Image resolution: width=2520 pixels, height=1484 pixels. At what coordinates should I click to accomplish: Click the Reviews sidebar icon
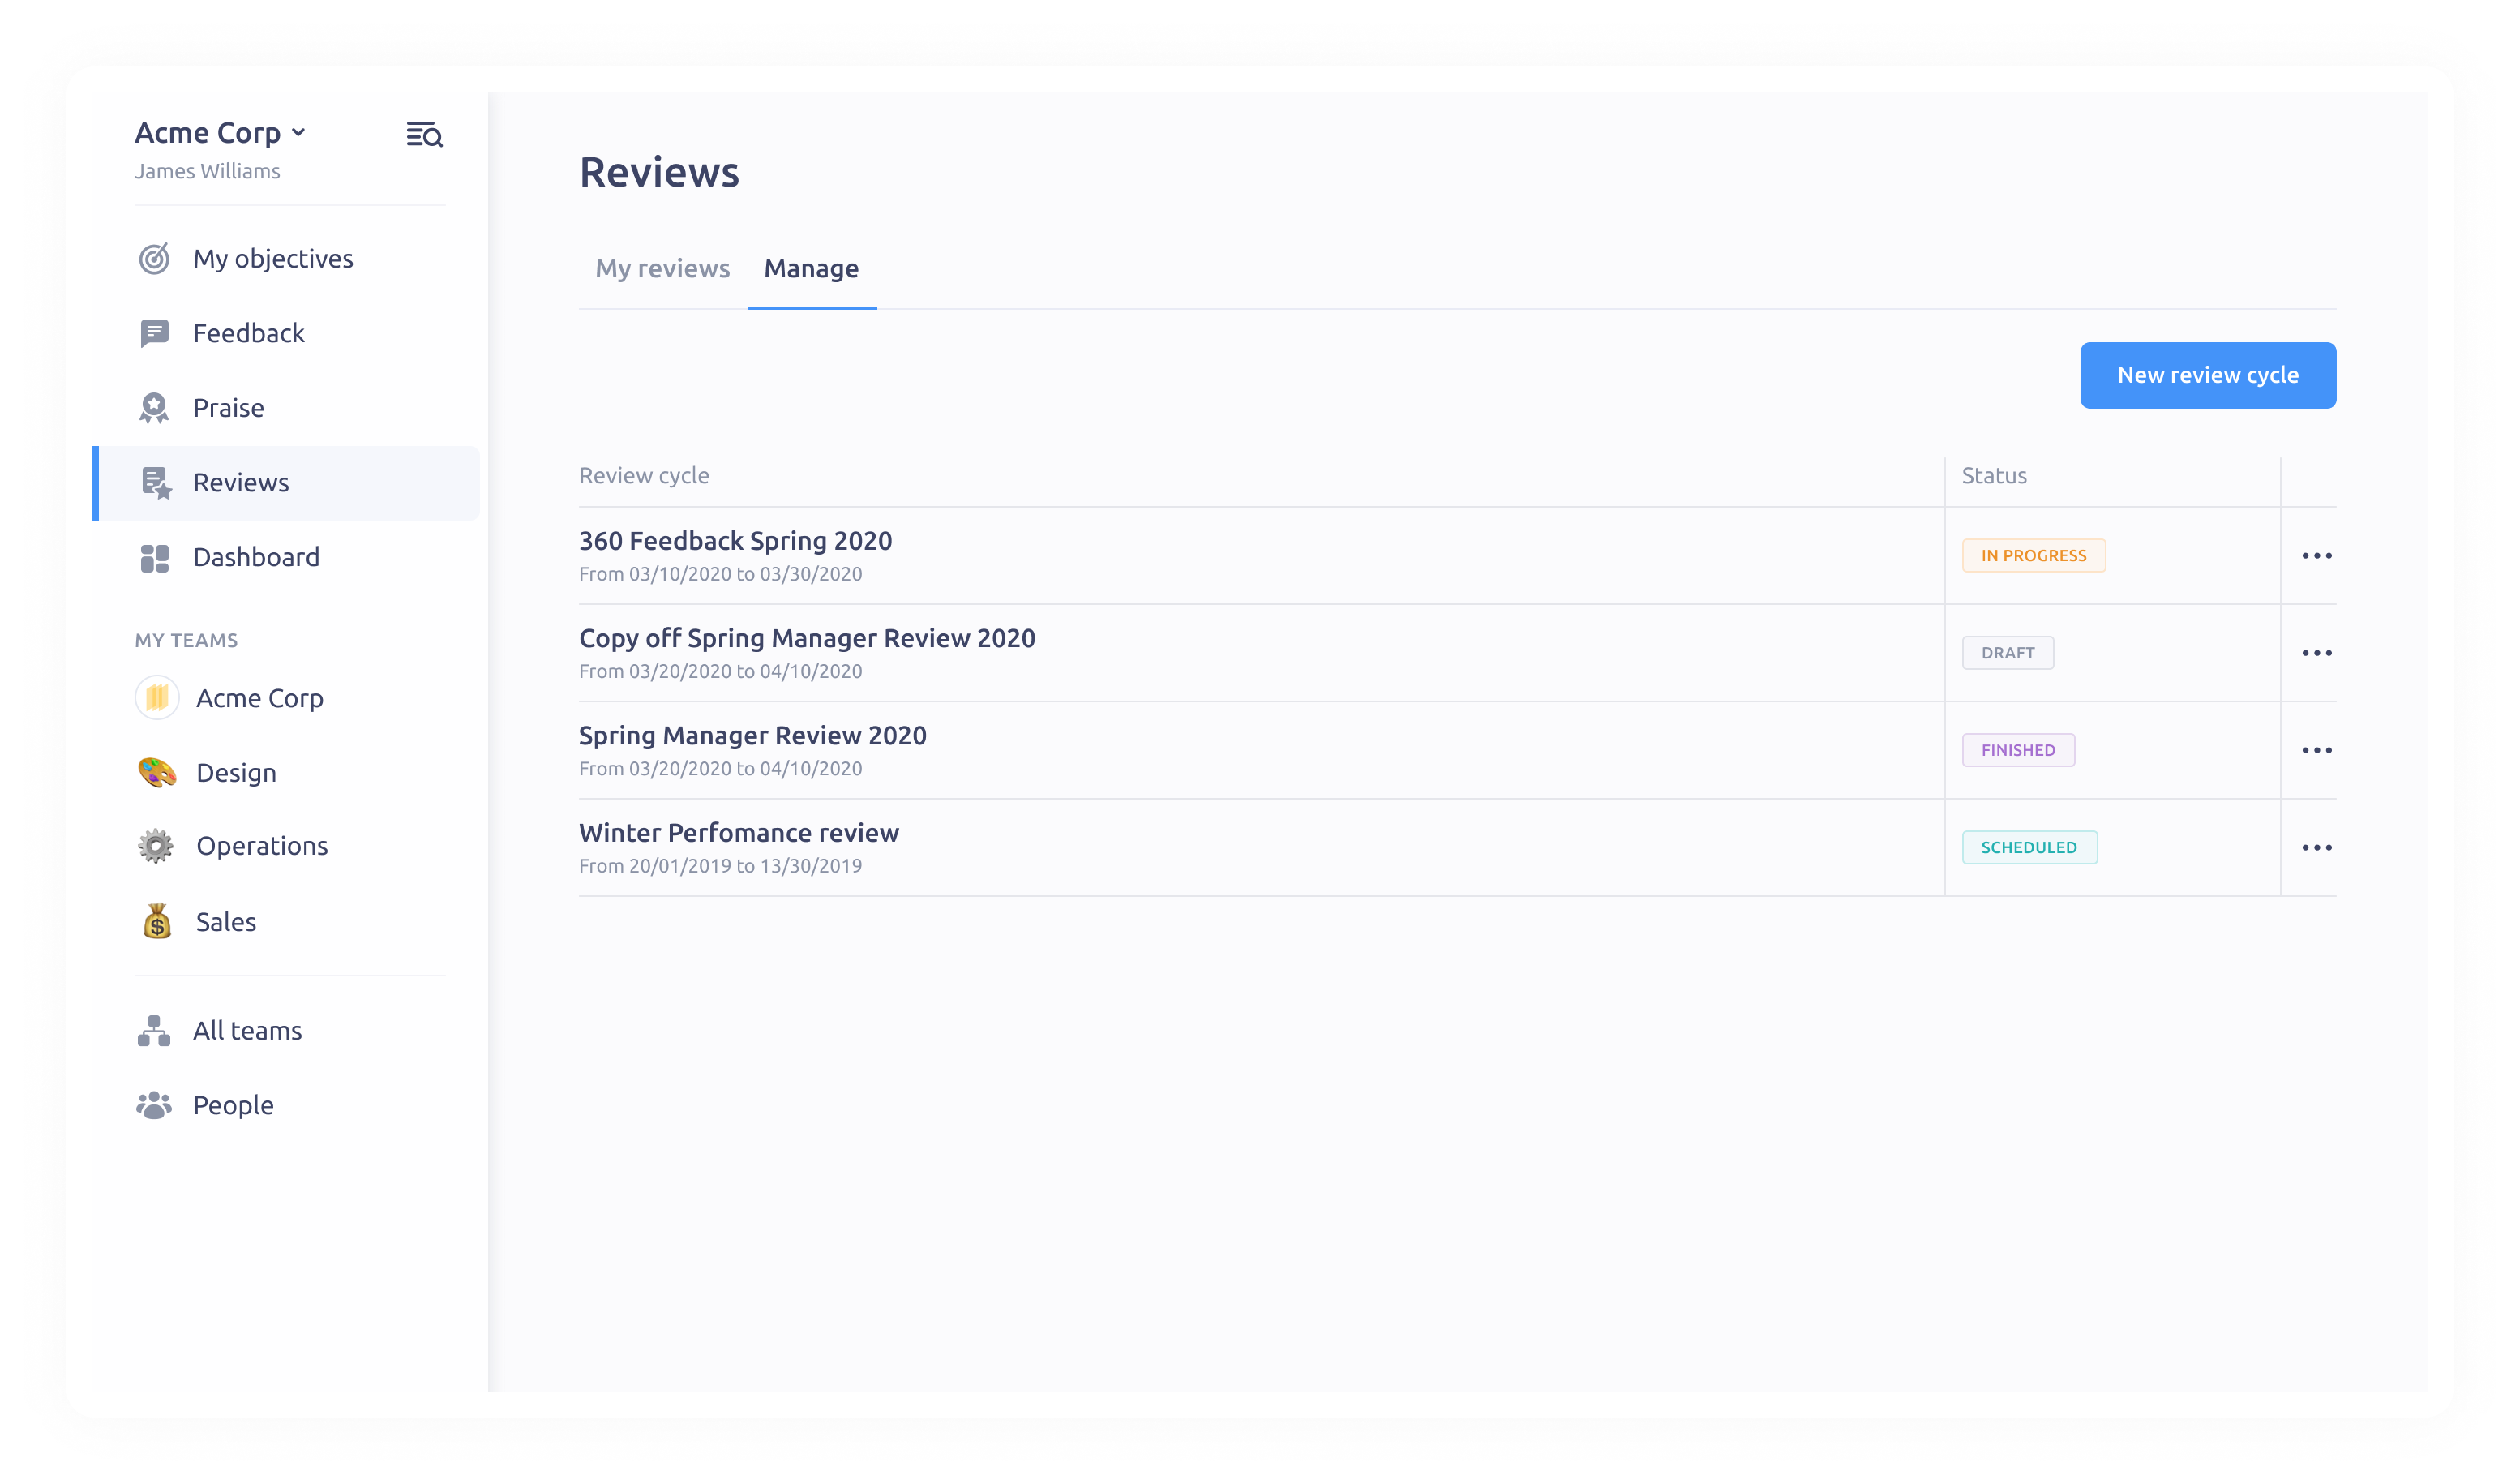coord(155,482)
